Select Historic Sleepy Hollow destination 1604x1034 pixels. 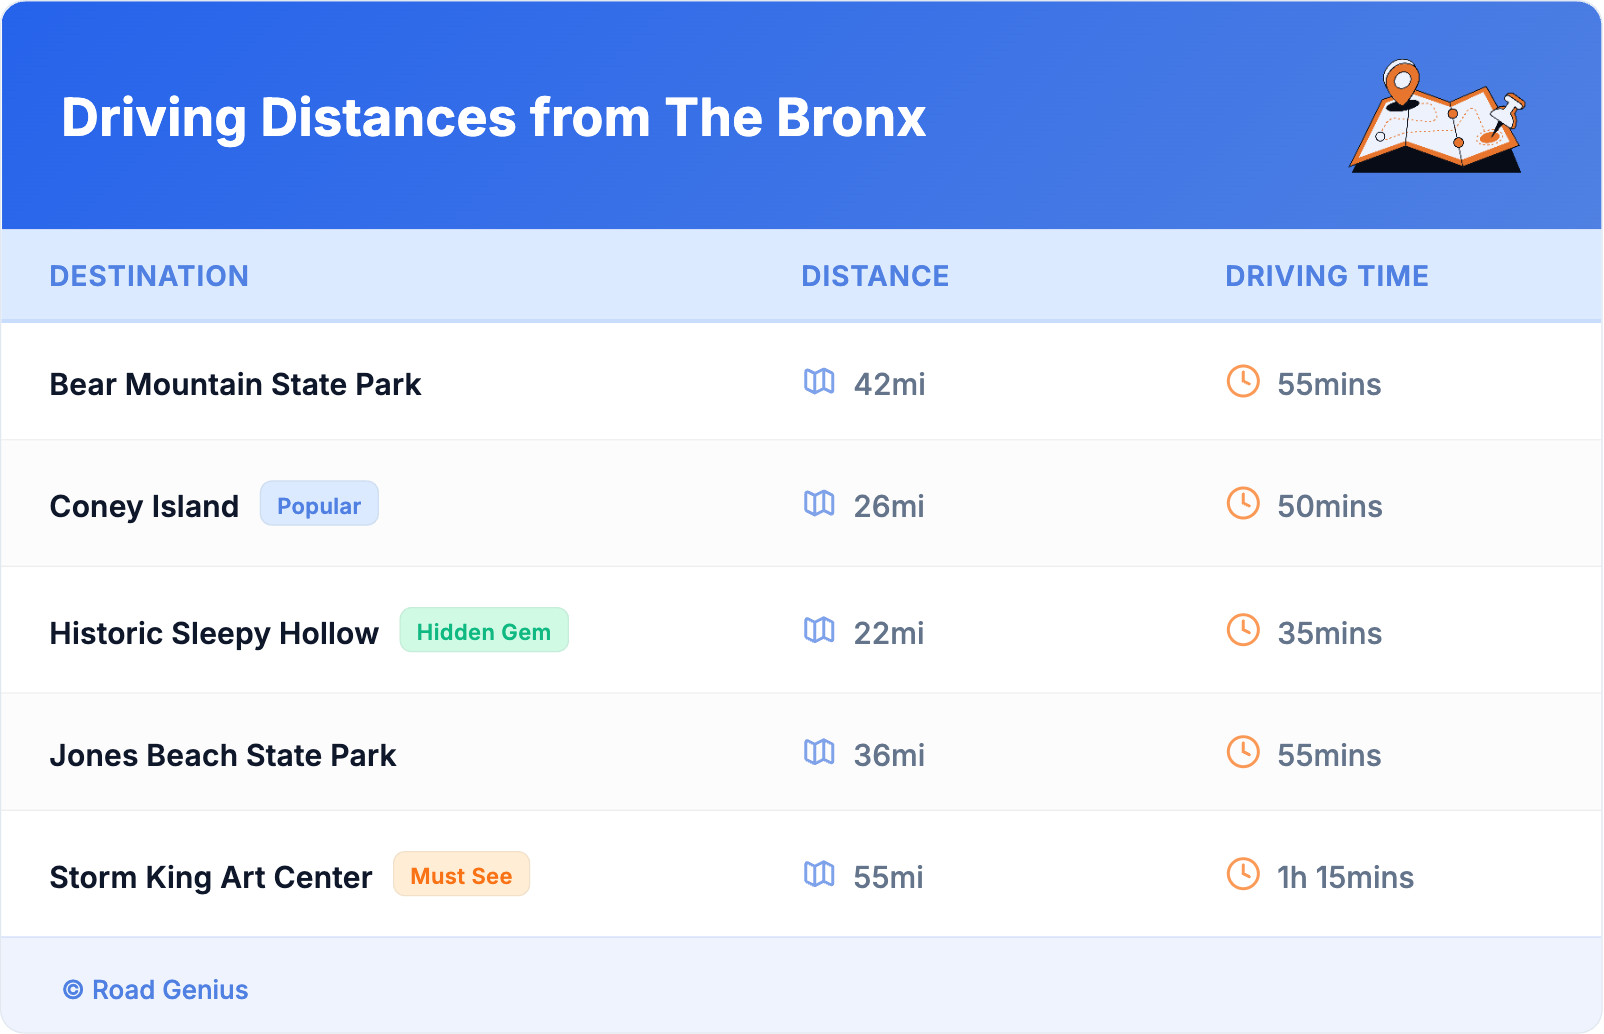click(214, 634)
